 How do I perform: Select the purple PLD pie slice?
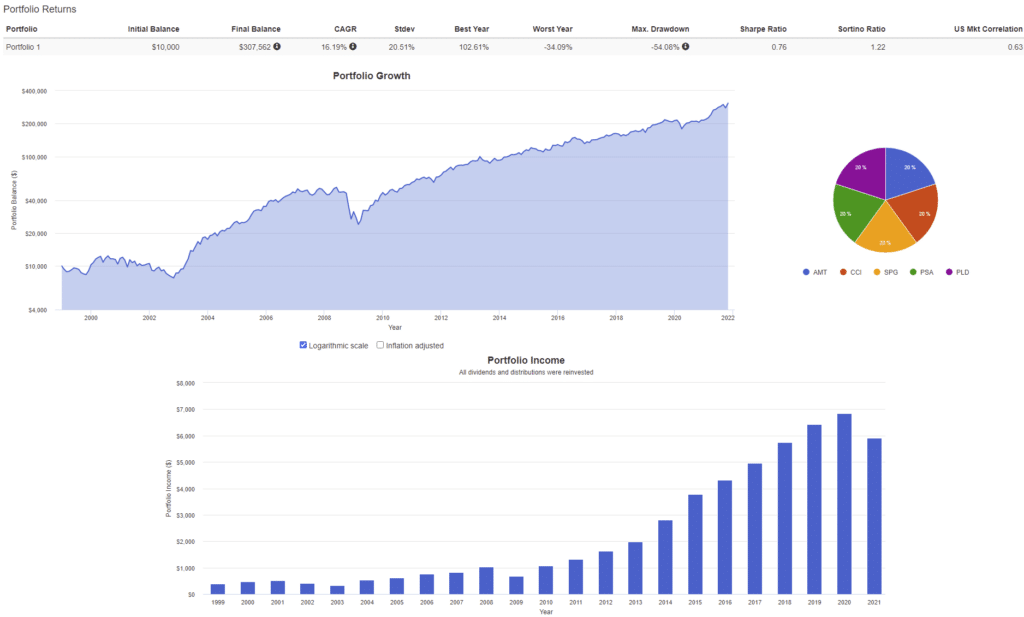coord(863,171)
